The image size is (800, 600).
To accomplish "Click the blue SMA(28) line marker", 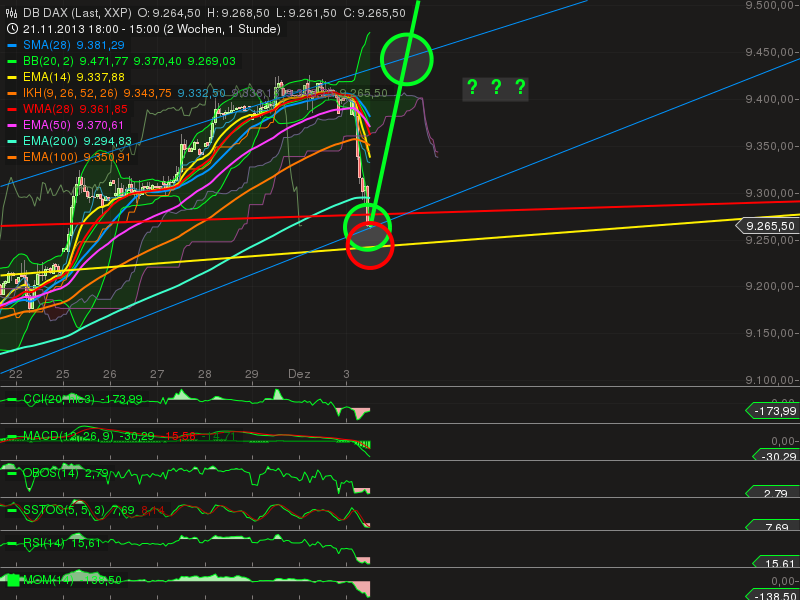I will click(11, 45).
